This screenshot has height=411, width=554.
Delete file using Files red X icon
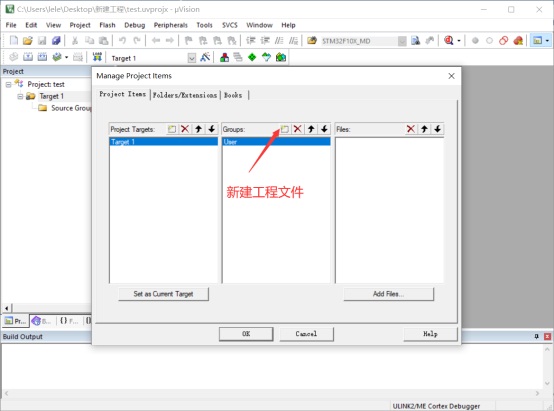(x=411, y=129)
